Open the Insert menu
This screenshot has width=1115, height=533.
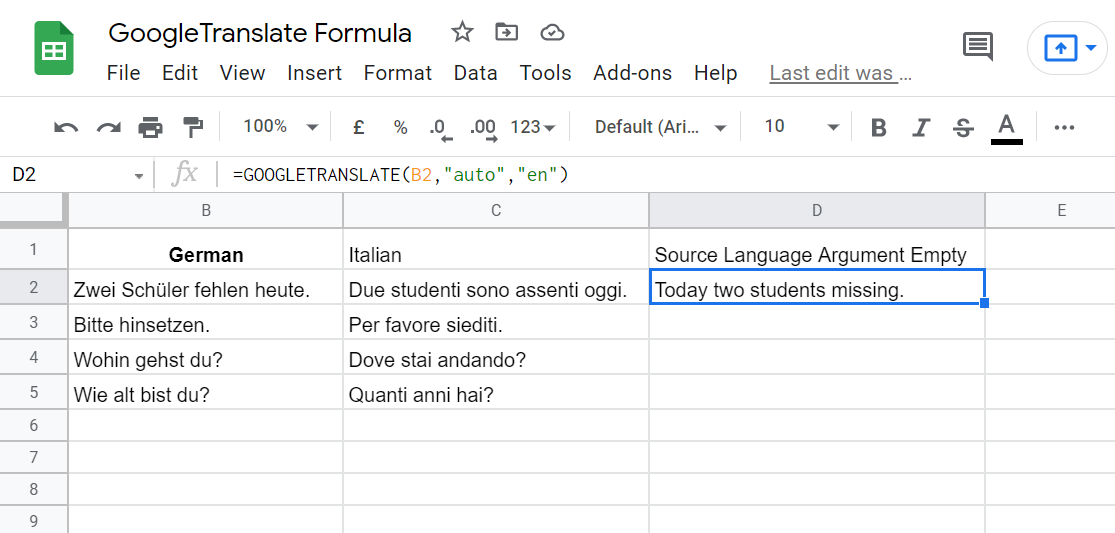(314, 73)
